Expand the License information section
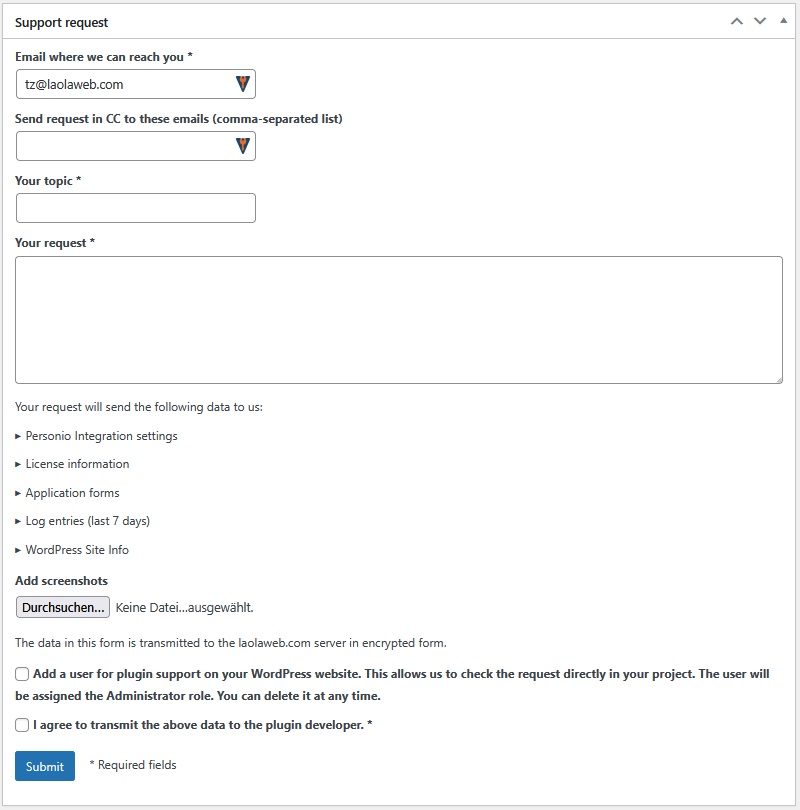 (77, 464)
